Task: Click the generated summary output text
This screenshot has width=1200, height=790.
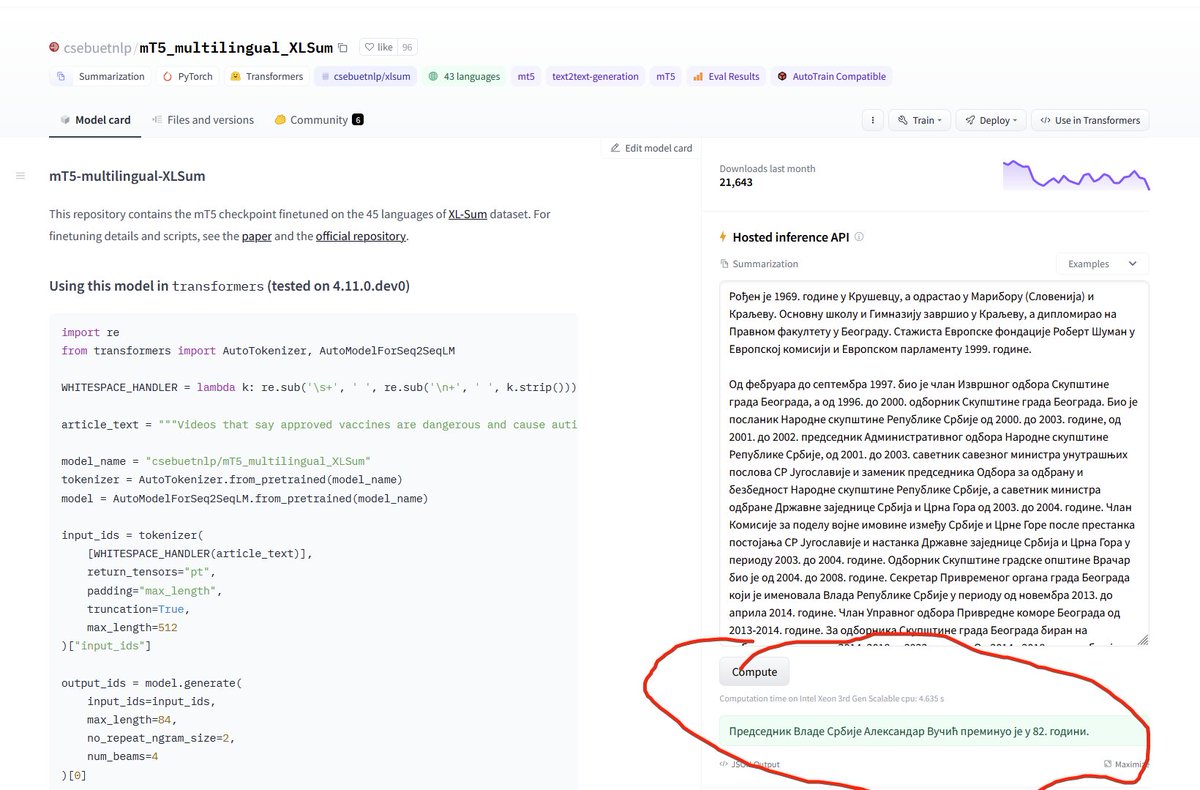Action: click(x=909, y=732)
